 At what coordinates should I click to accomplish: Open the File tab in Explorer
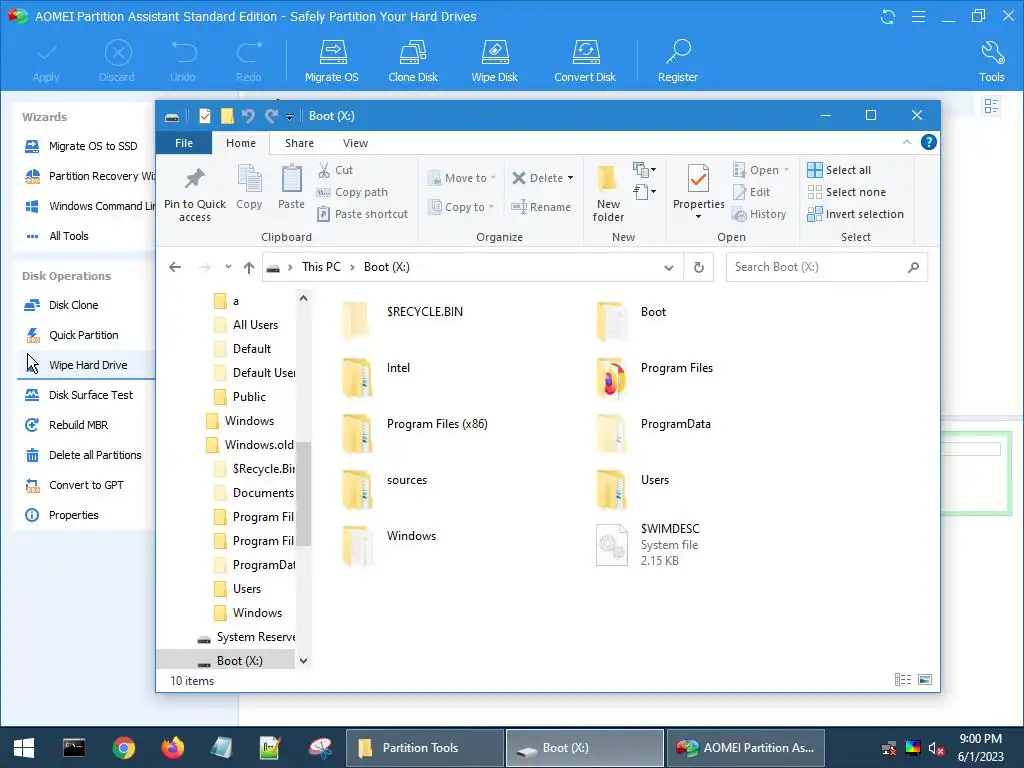pos(184,143)
